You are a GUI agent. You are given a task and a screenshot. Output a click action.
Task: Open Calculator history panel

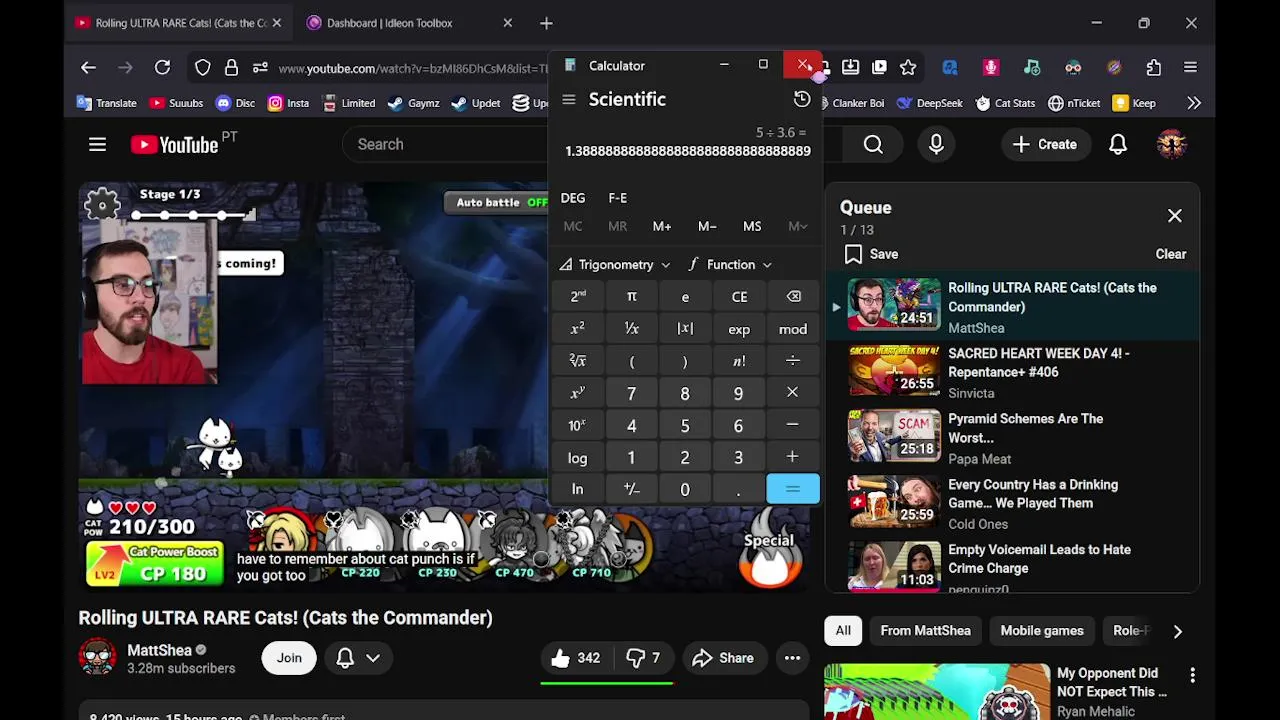[x=802, y=99]
